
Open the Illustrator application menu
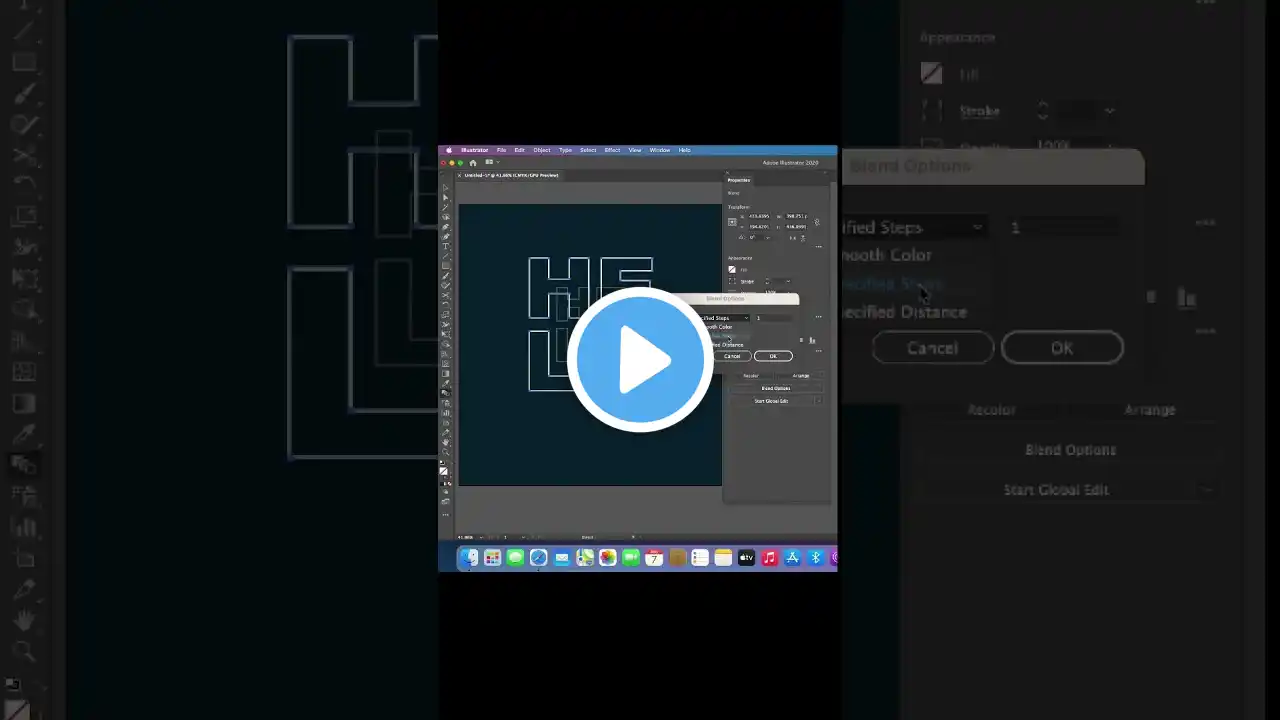coord(474,150)
